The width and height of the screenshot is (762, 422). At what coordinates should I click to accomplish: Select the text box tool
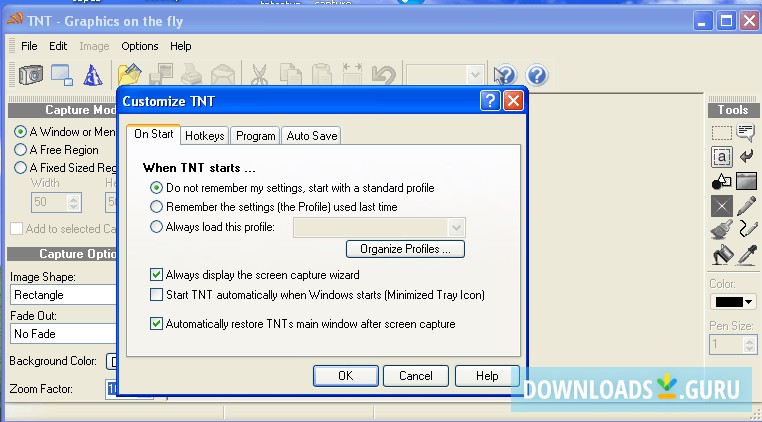click(x=722, y=157)
